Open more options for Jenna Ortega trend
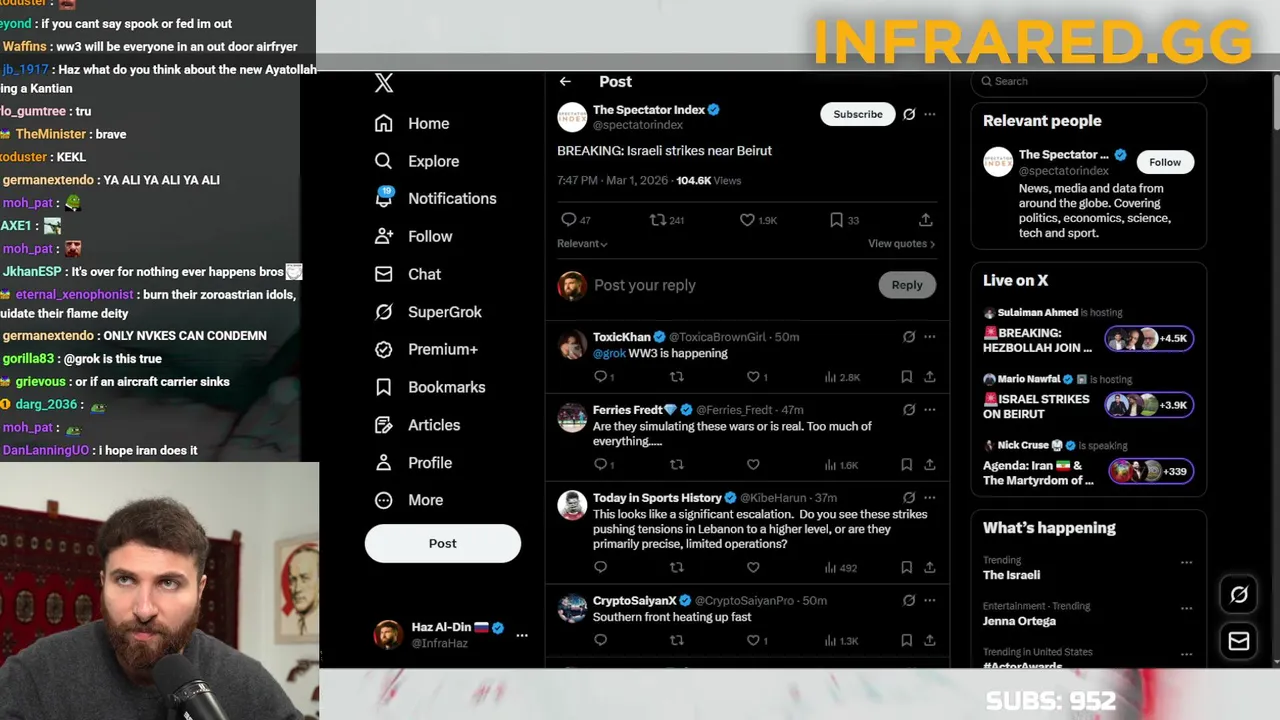Screen dimensions: 1280x720 (x=1187, y=608)
